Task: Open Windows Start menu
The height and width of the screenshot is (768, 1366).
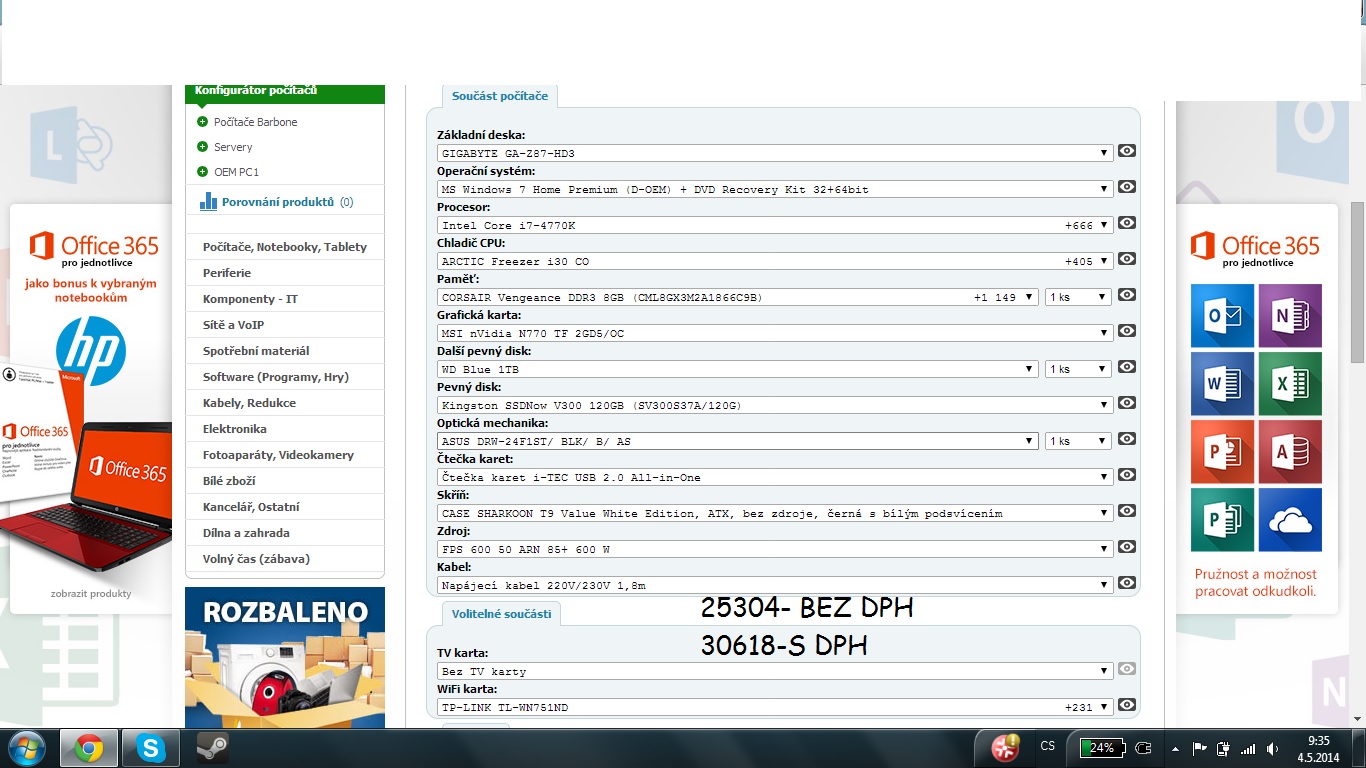Action: point(27,747)
